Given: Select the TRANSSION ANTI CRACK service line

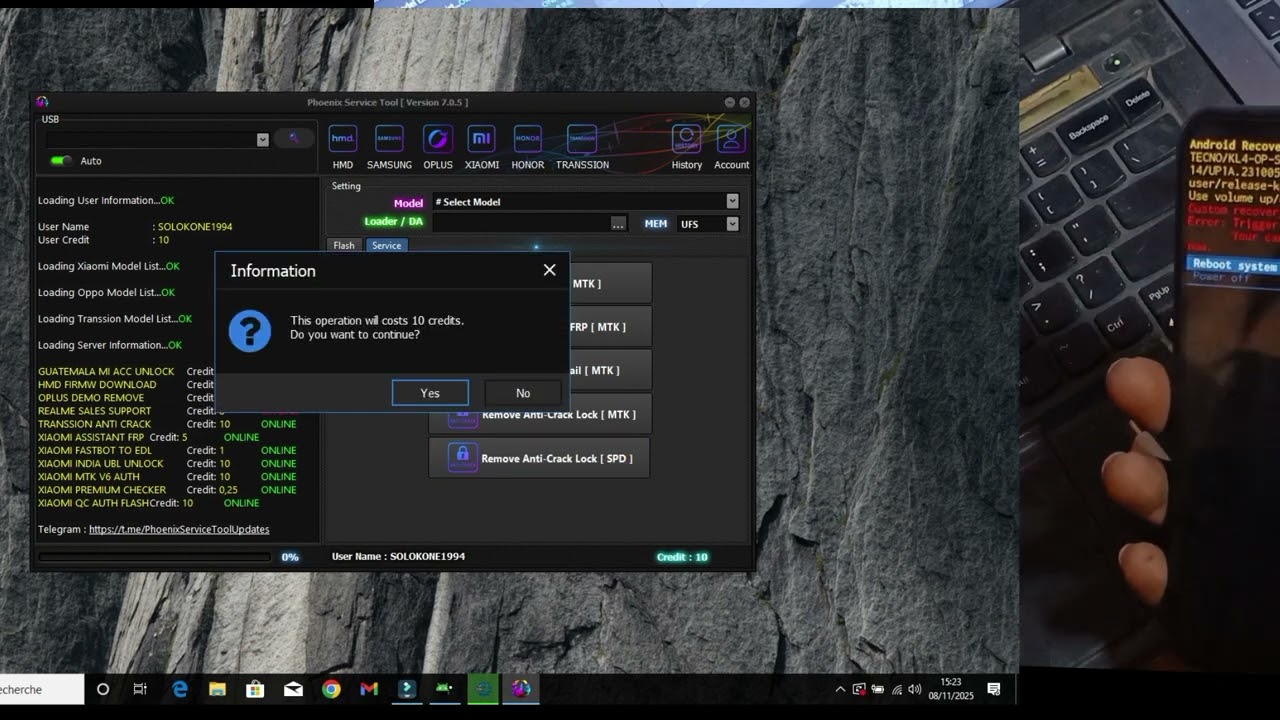Looking at the screenshot, I should [x=167, y=424].
